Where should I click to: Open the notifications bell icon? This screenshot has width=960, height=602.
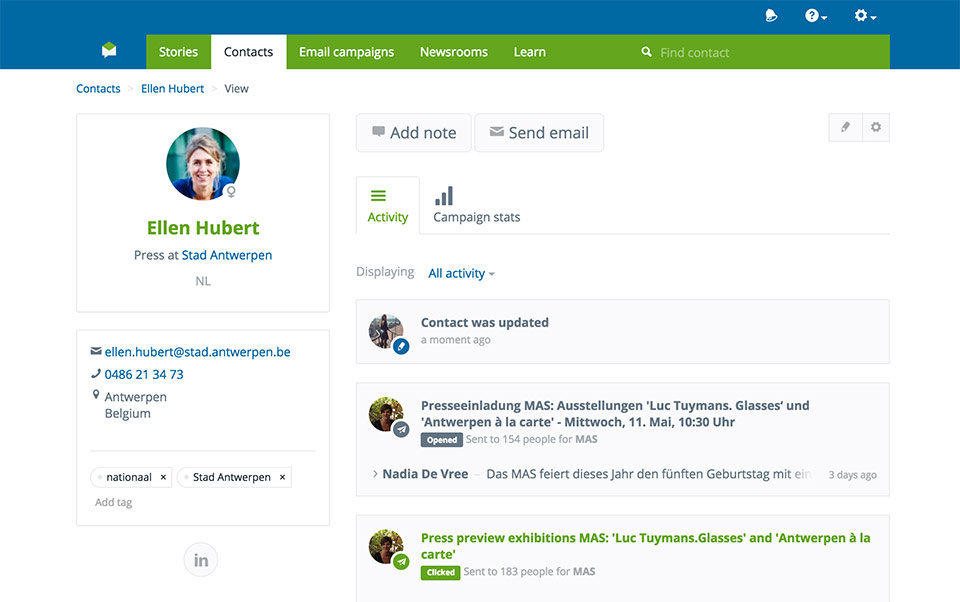click(771, 16)
